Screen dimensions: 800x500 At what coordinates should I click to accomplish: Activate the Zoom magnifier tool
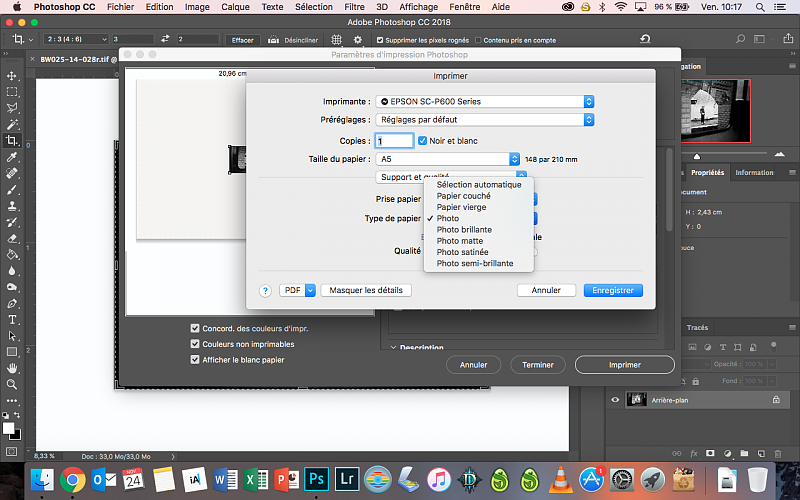(12, 384)
